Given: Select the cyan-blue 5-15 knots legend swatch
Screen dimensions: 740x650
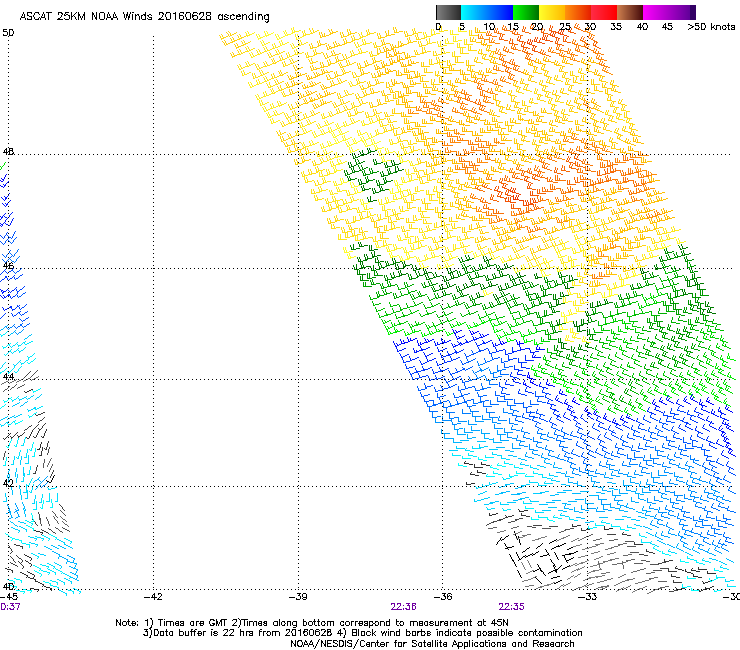Looking at the screenshot, I should (487, 12).
